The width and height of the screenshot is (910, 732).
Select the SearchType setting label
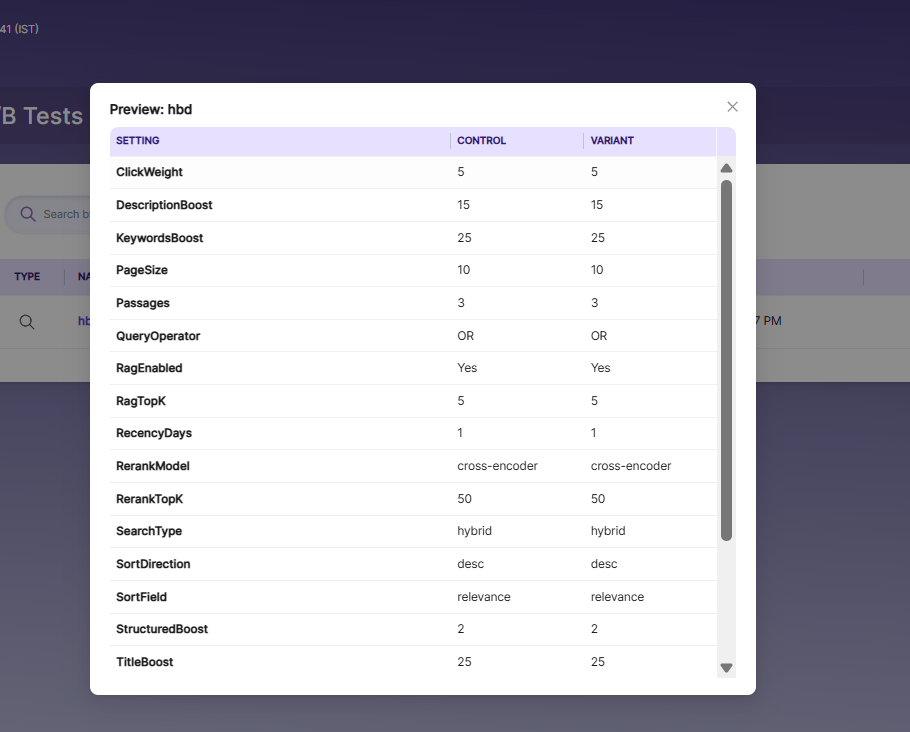149,531
